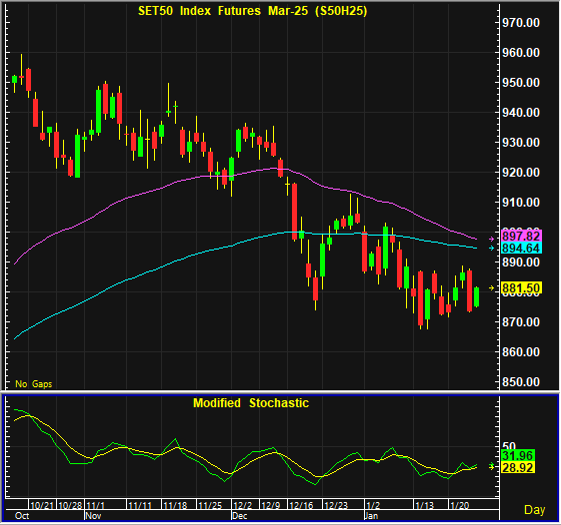Click the 850.00 price scale label
Viewport: 561px width, 525px height.
tap(521, 382)
